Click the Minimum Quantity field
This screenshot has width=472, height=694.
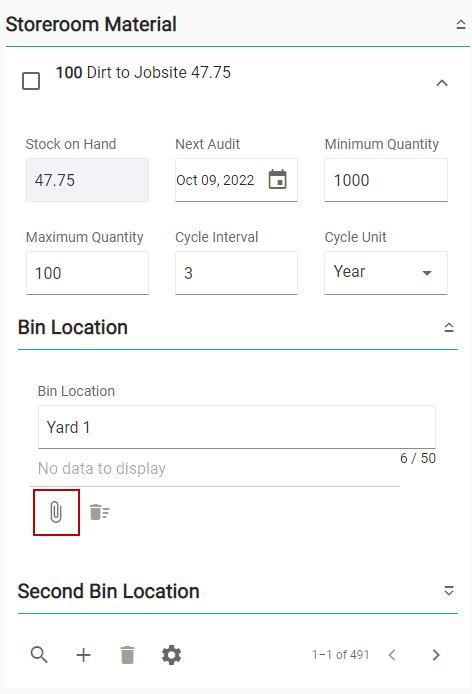[x=386, y=180]
